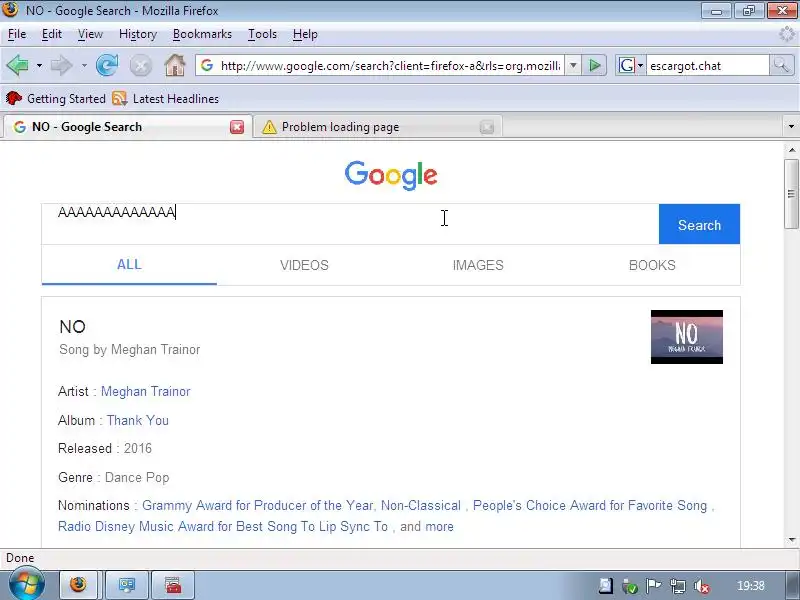Open Radio Disney Music Award link
Viewport: 800px width, 600px height.
(223, 527)
